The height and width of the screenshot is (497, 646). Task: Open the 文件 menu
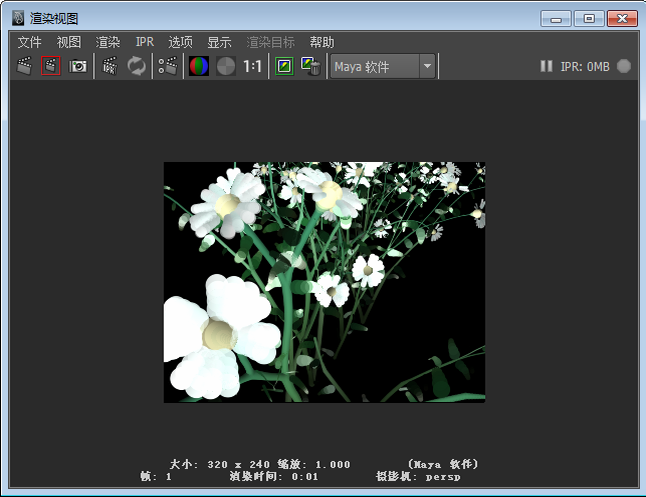coord(29,42)
